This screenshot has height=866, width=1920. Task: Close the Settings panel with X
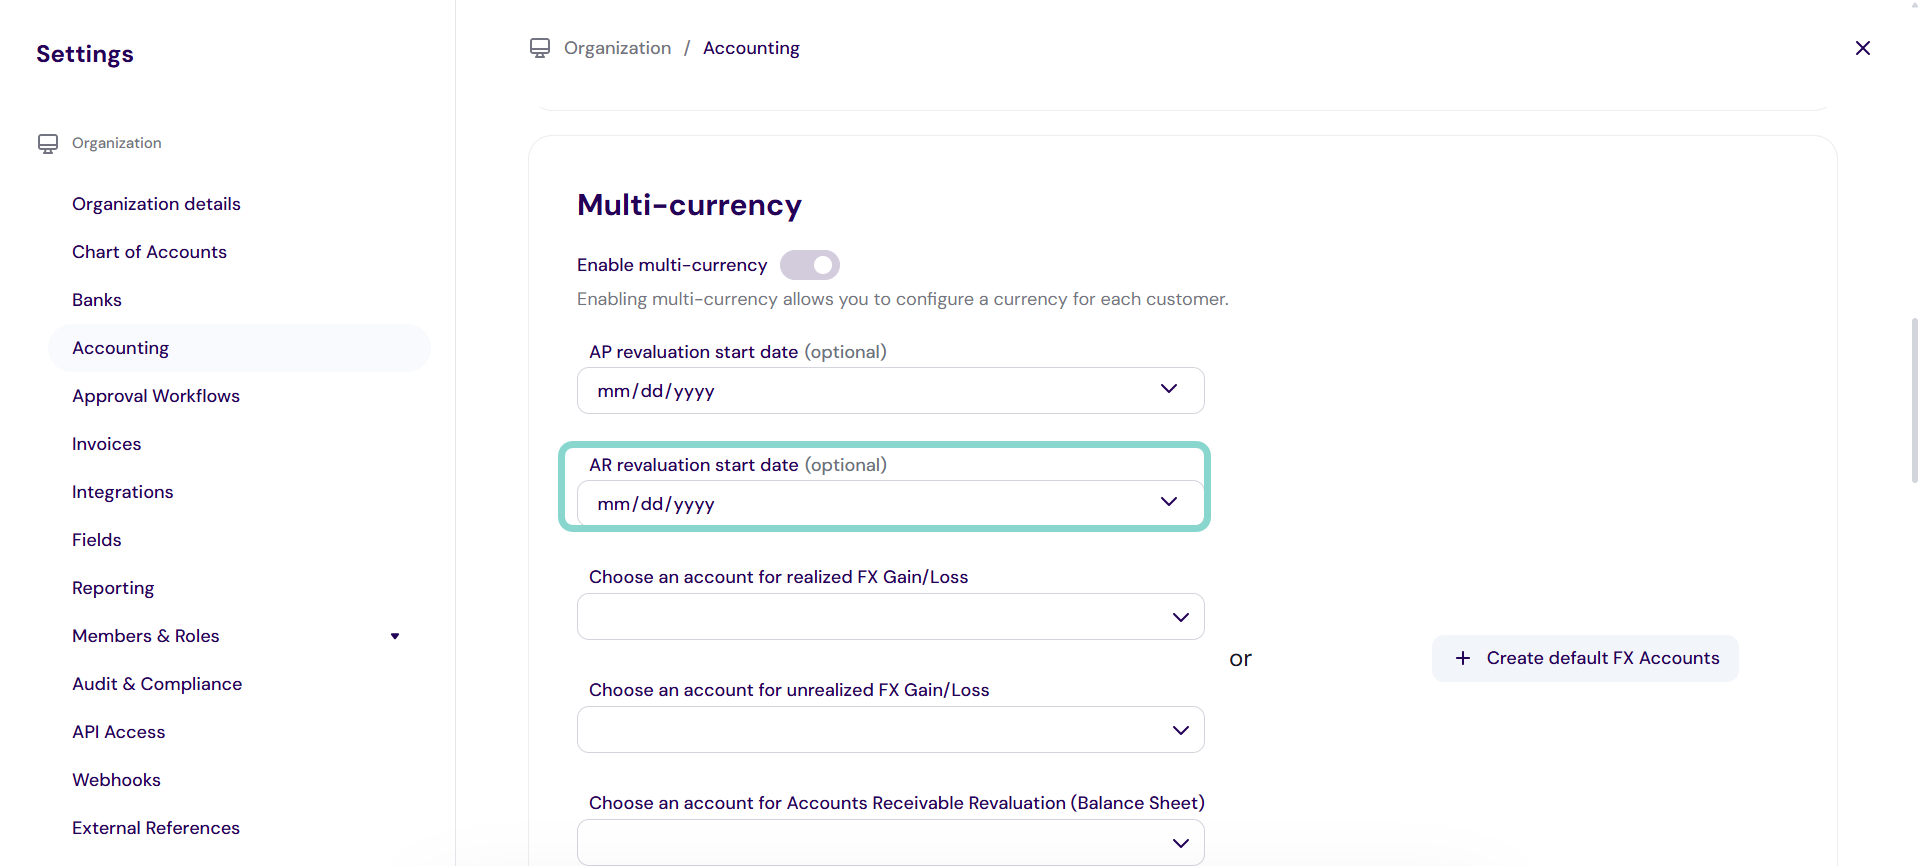[1862, 48]
